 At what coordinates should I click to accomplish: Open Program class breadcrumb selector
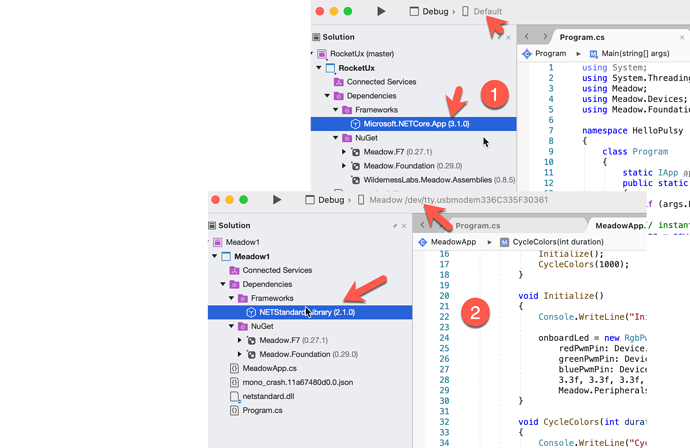pos(544,54)
